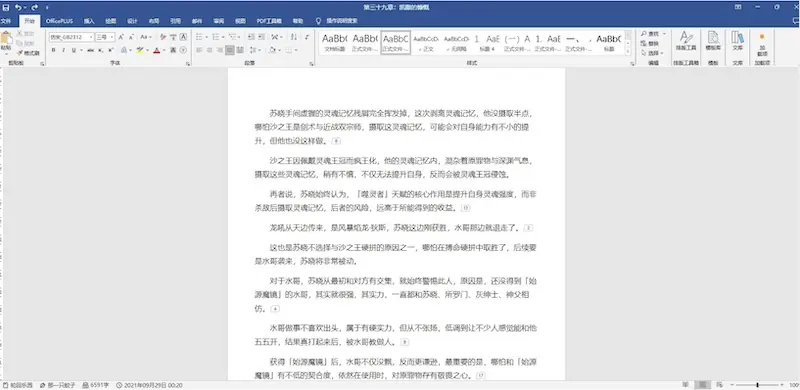800x390 pixels.
Task: Adjust the zoom slider in status bar
Action: pos(757,385)
